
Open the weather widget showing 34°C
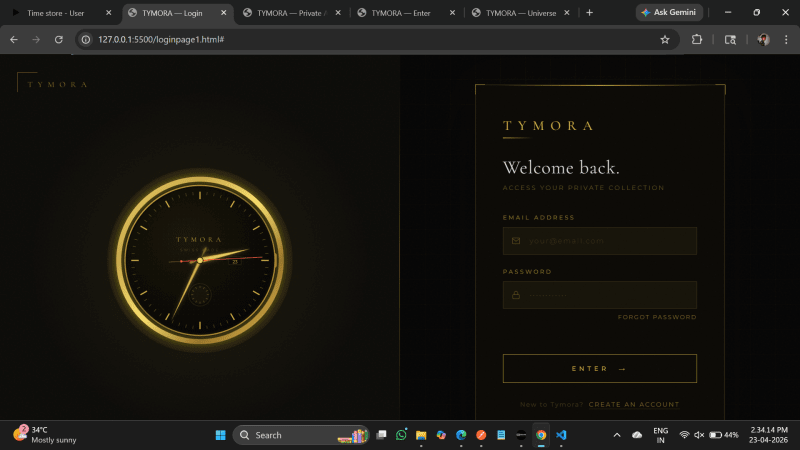click(x=45, y=435)
